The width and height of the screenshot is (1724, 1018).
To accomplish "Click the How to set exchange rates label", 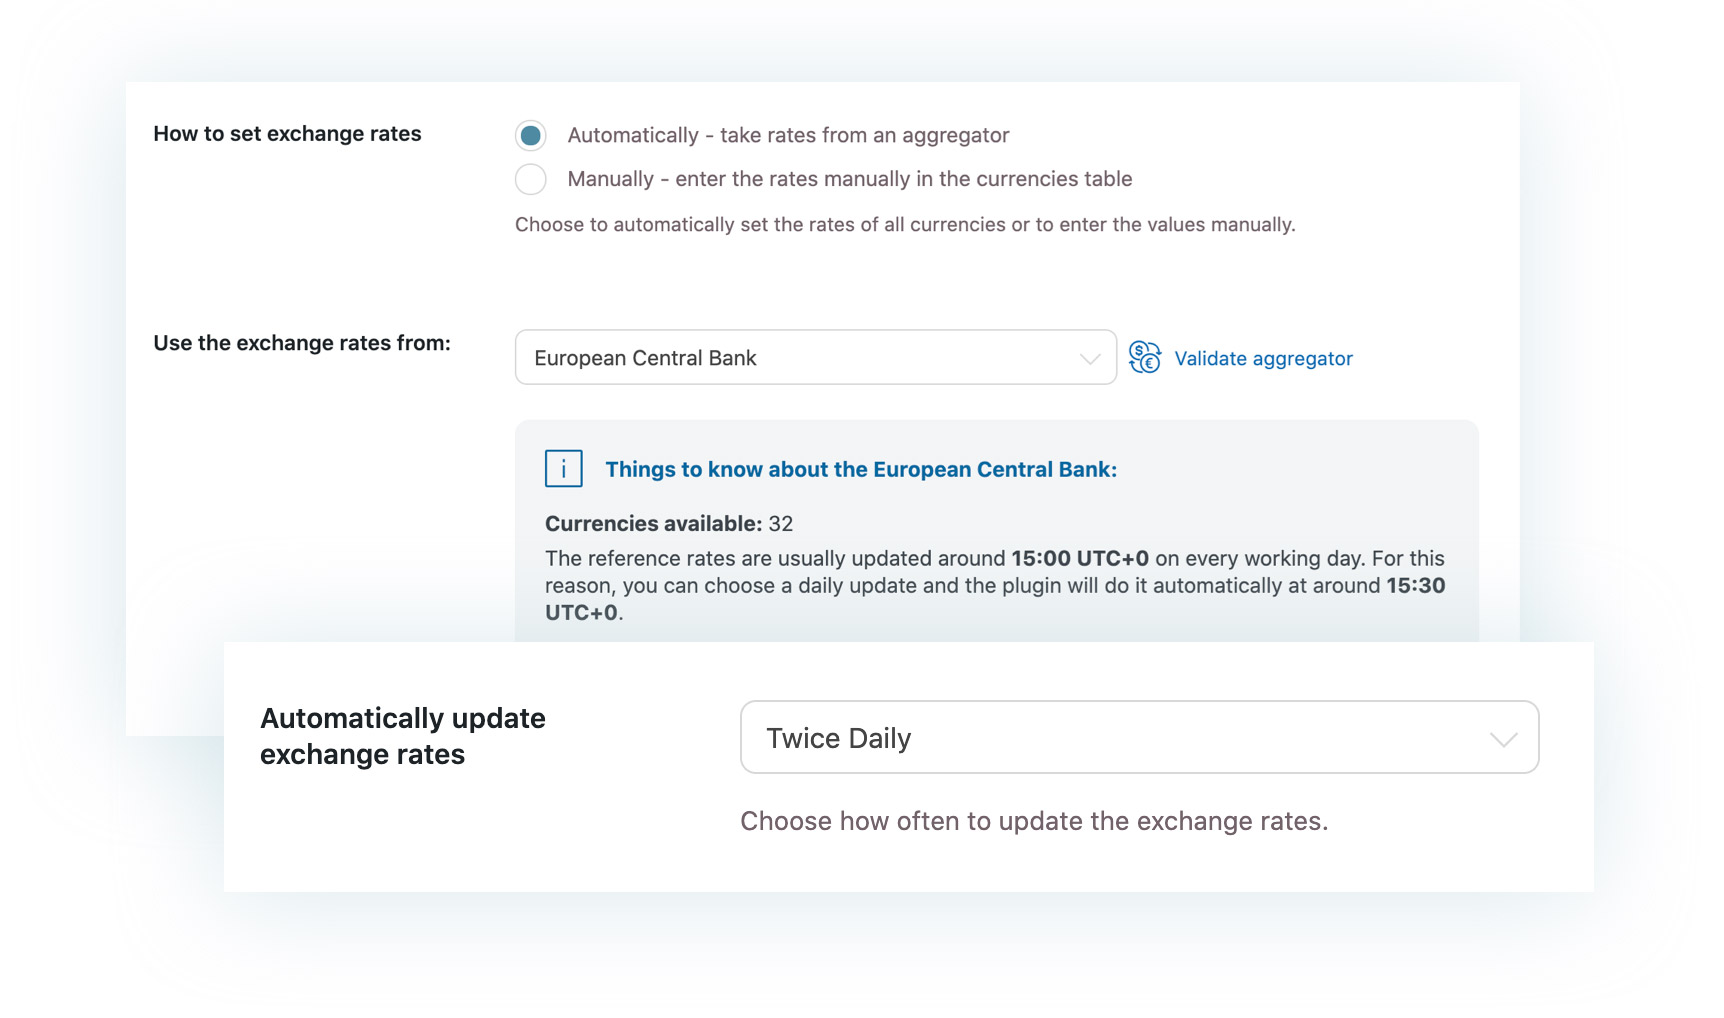I will point(288,134).
